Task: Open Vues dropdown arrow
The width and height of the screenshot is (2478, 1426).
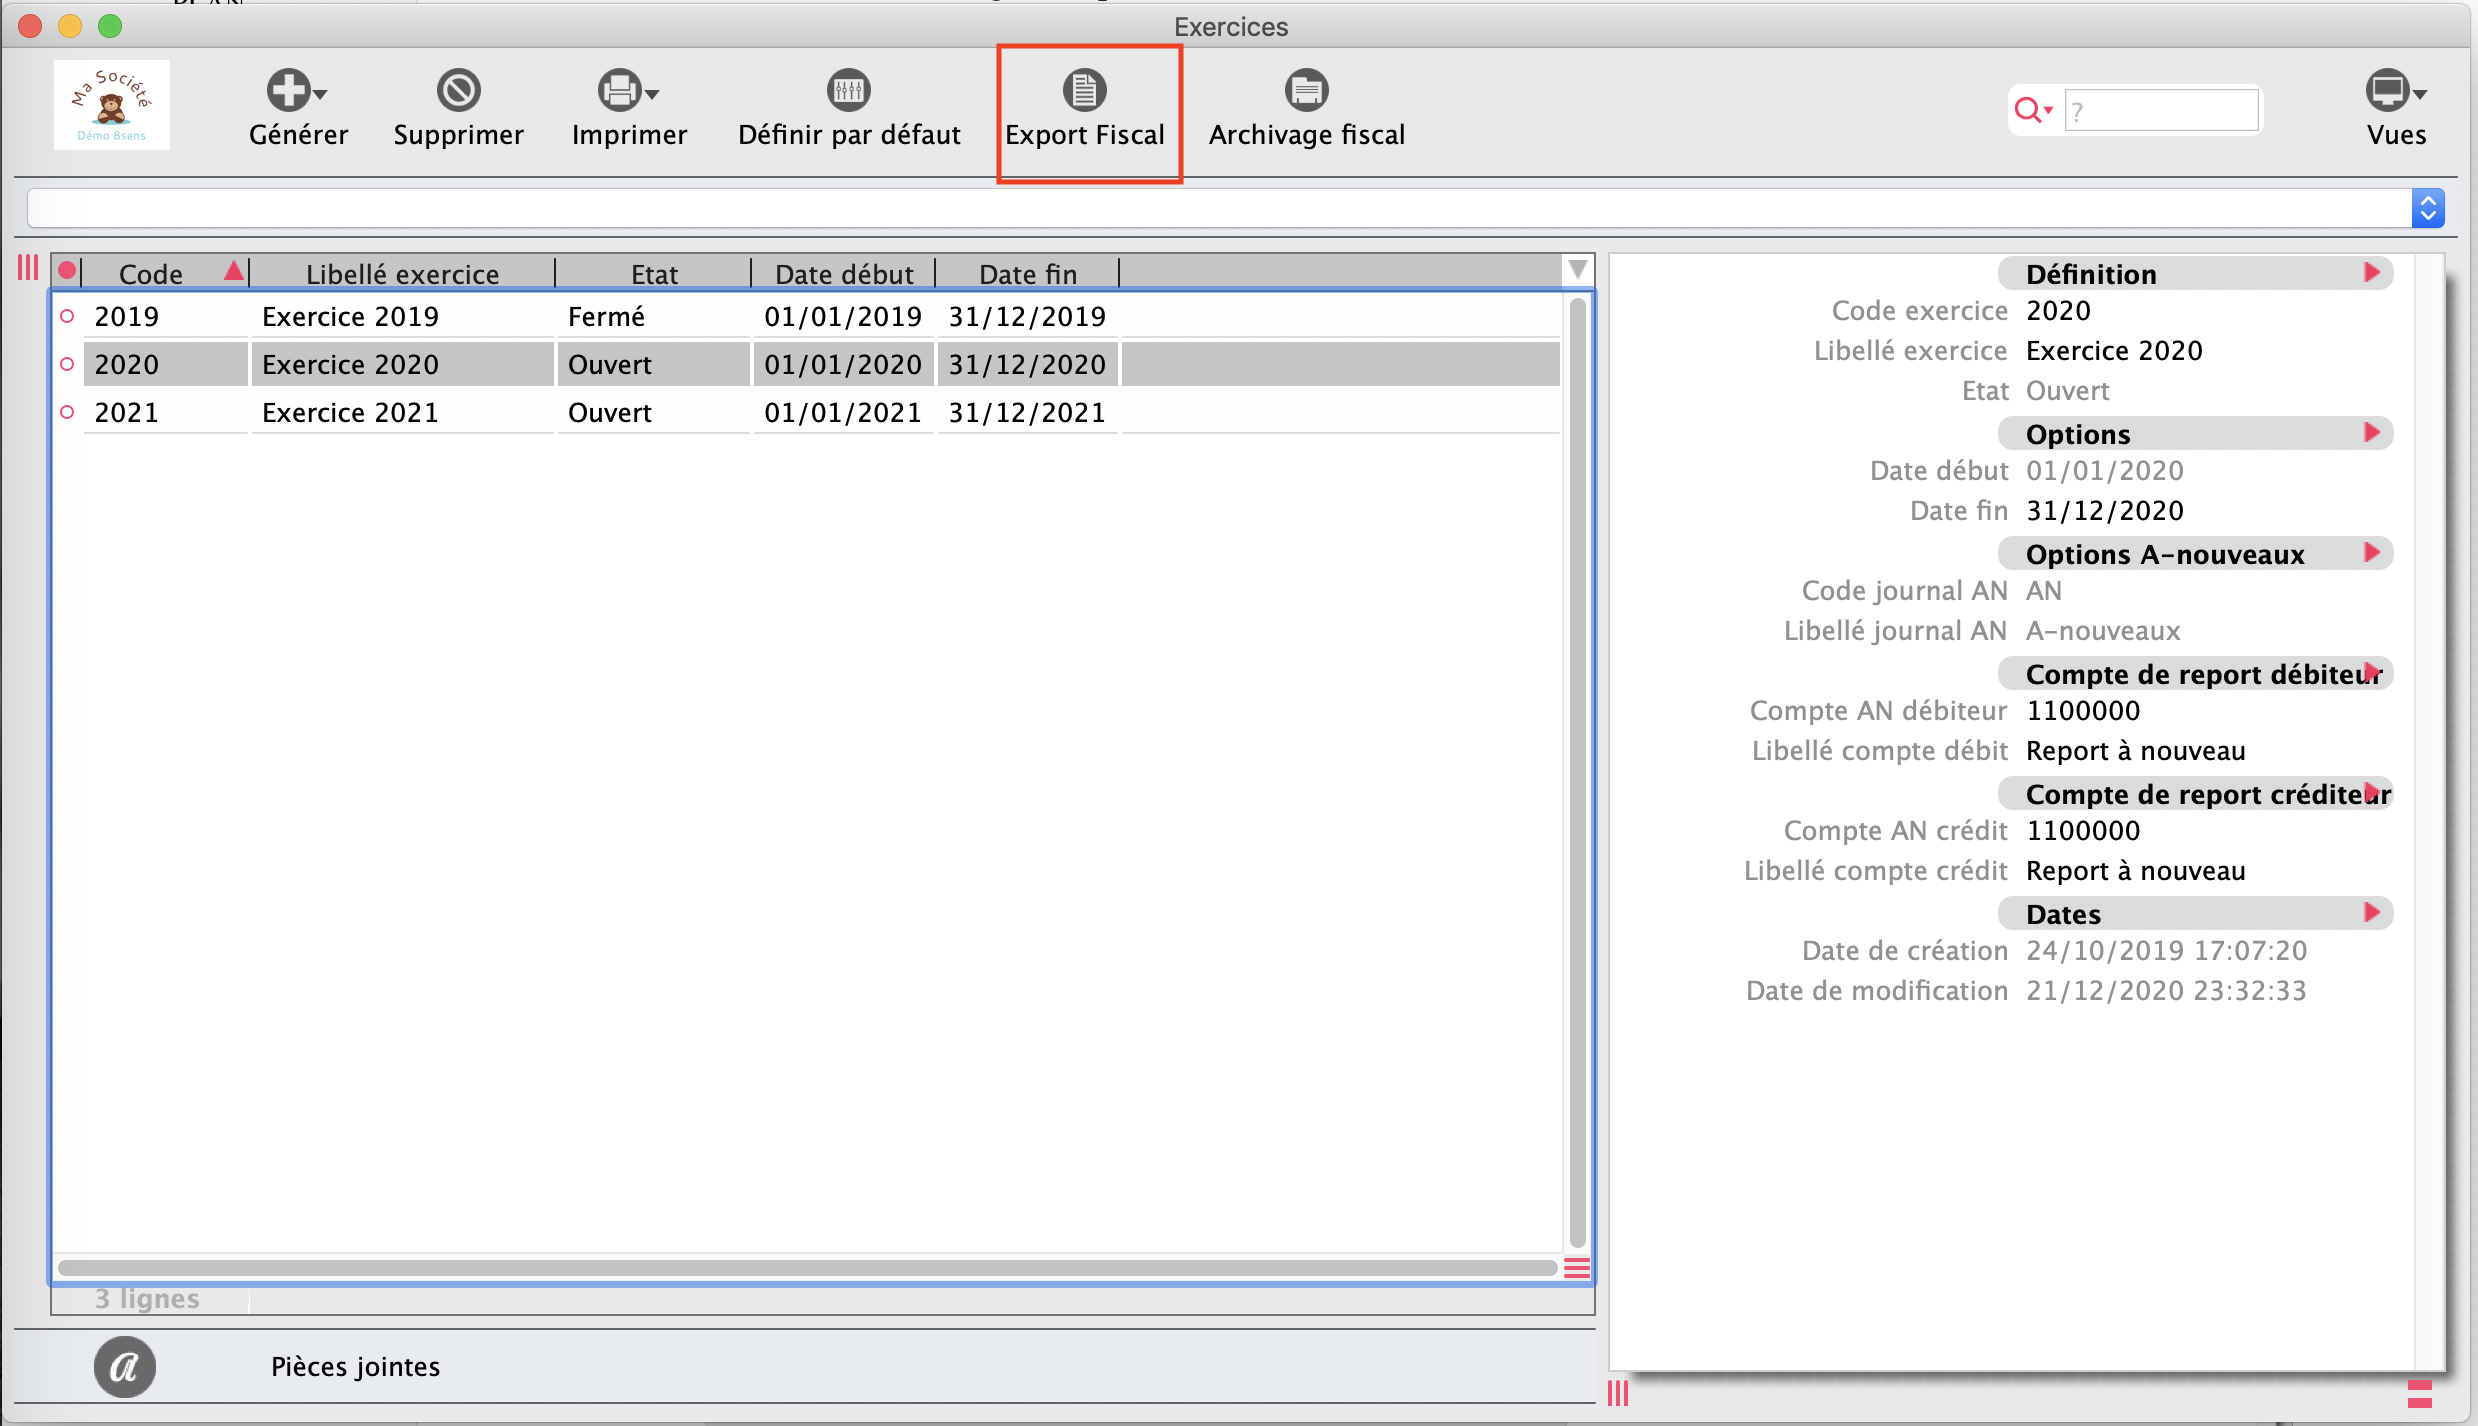Action: point(2420,94)
